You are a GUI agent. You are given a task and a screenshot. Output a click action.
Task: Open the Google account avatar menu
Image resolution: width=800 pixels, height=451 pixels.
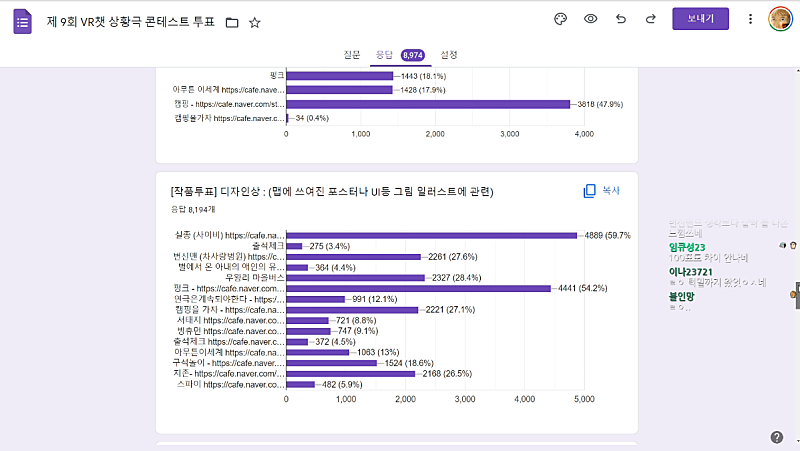(x=780, y=19)
